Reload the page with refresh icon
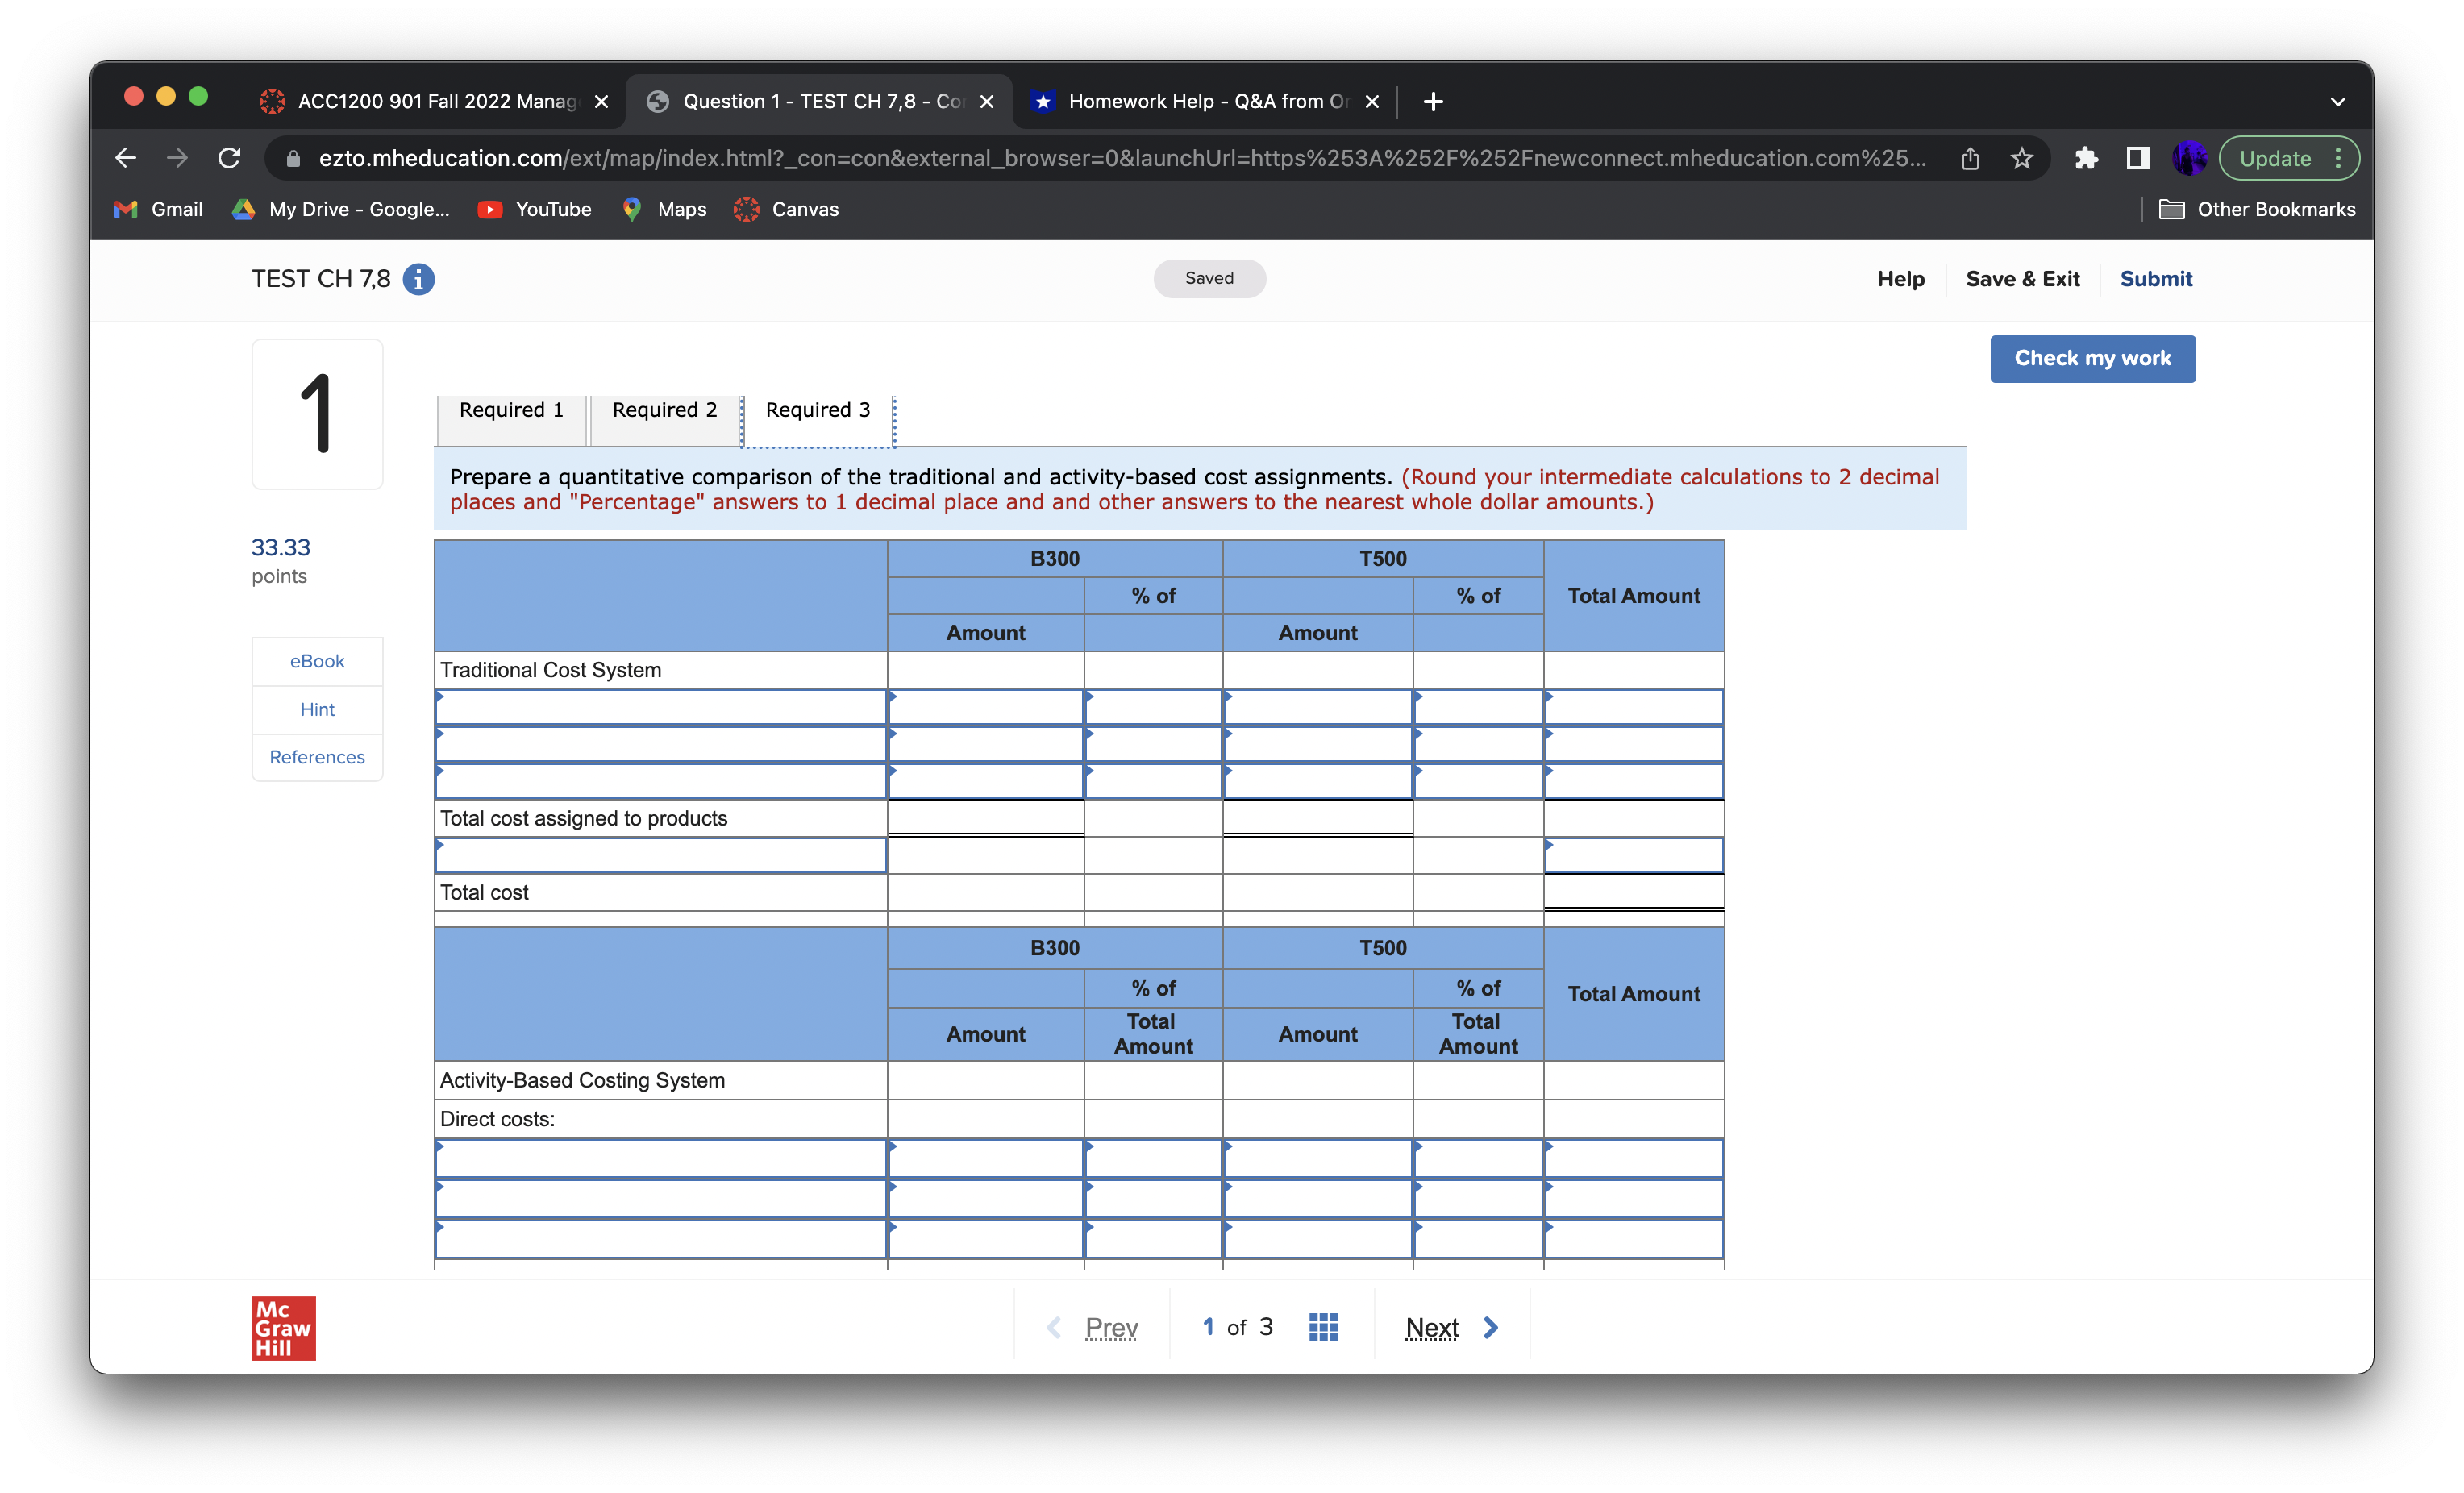 click(x=229, y=158)
